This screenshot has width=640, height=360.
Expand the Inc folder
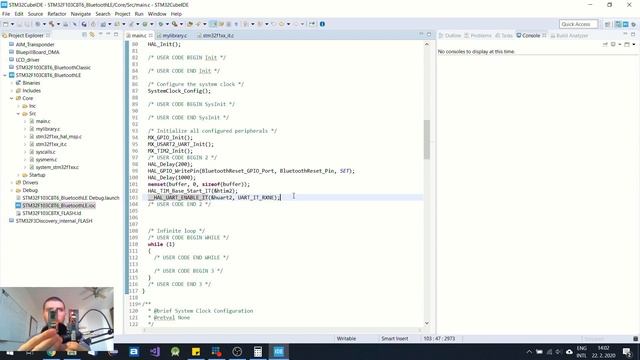click(x=18, y=106)
